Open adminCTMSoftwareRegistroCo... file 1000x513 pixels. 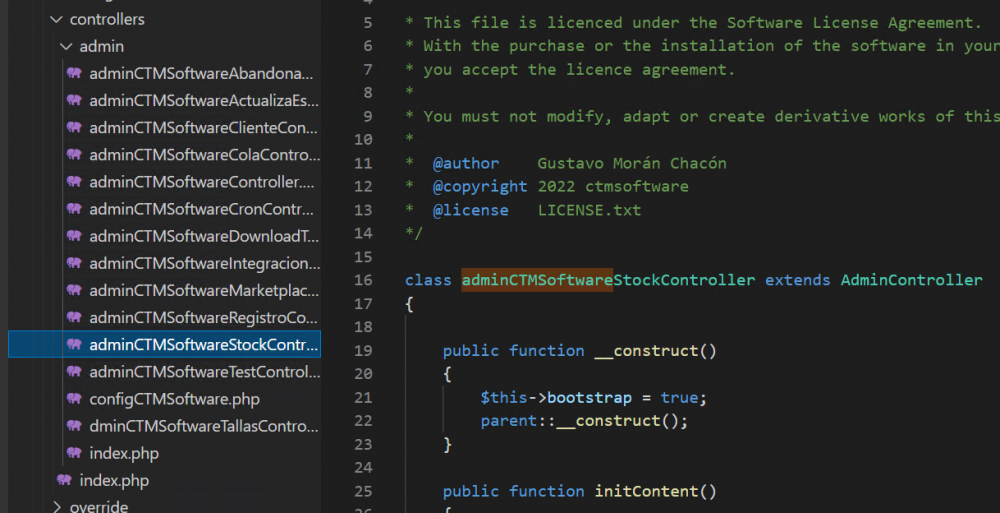[203, 317]
